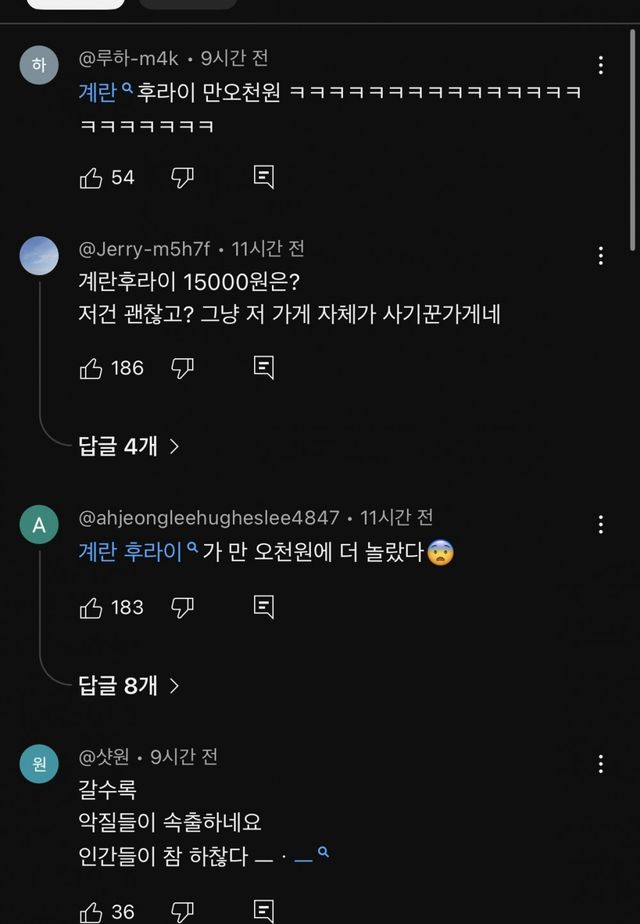Like the comment with 183 likes
The width and height of the screenshot is (640, 924).
[91, 607]
